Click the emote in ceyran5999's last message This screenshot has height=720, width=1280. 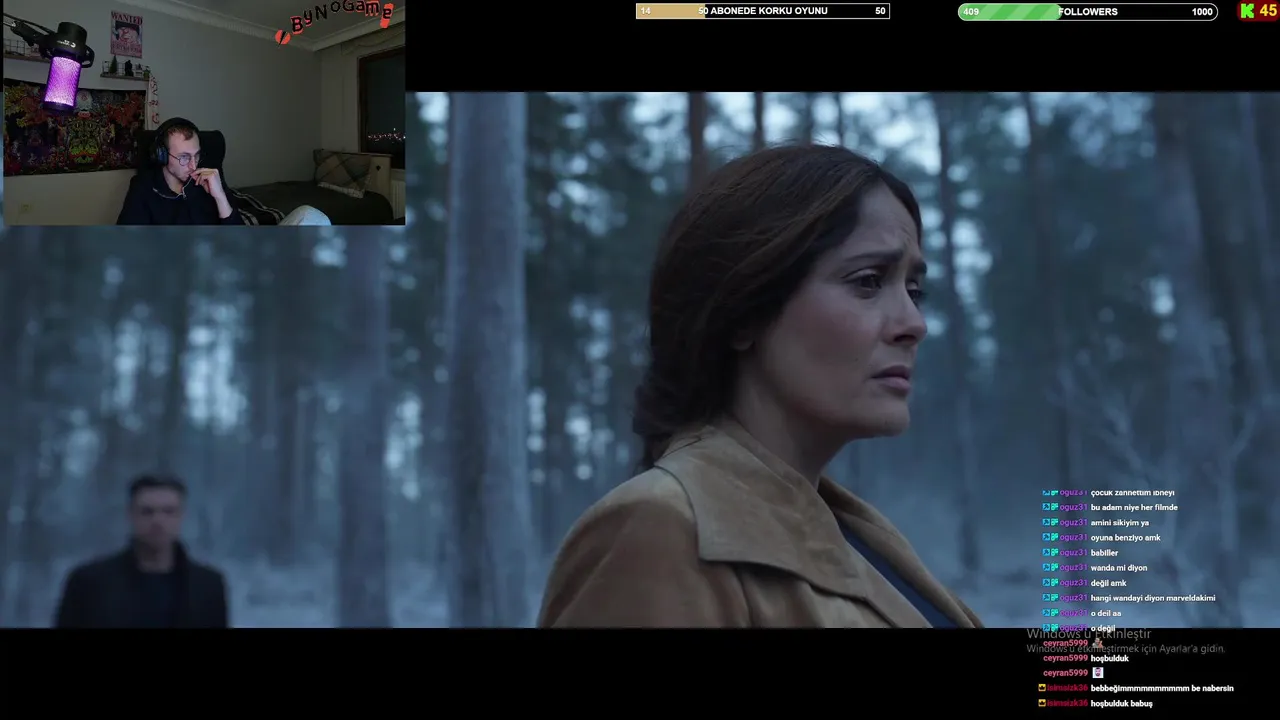coord(1097,673)
